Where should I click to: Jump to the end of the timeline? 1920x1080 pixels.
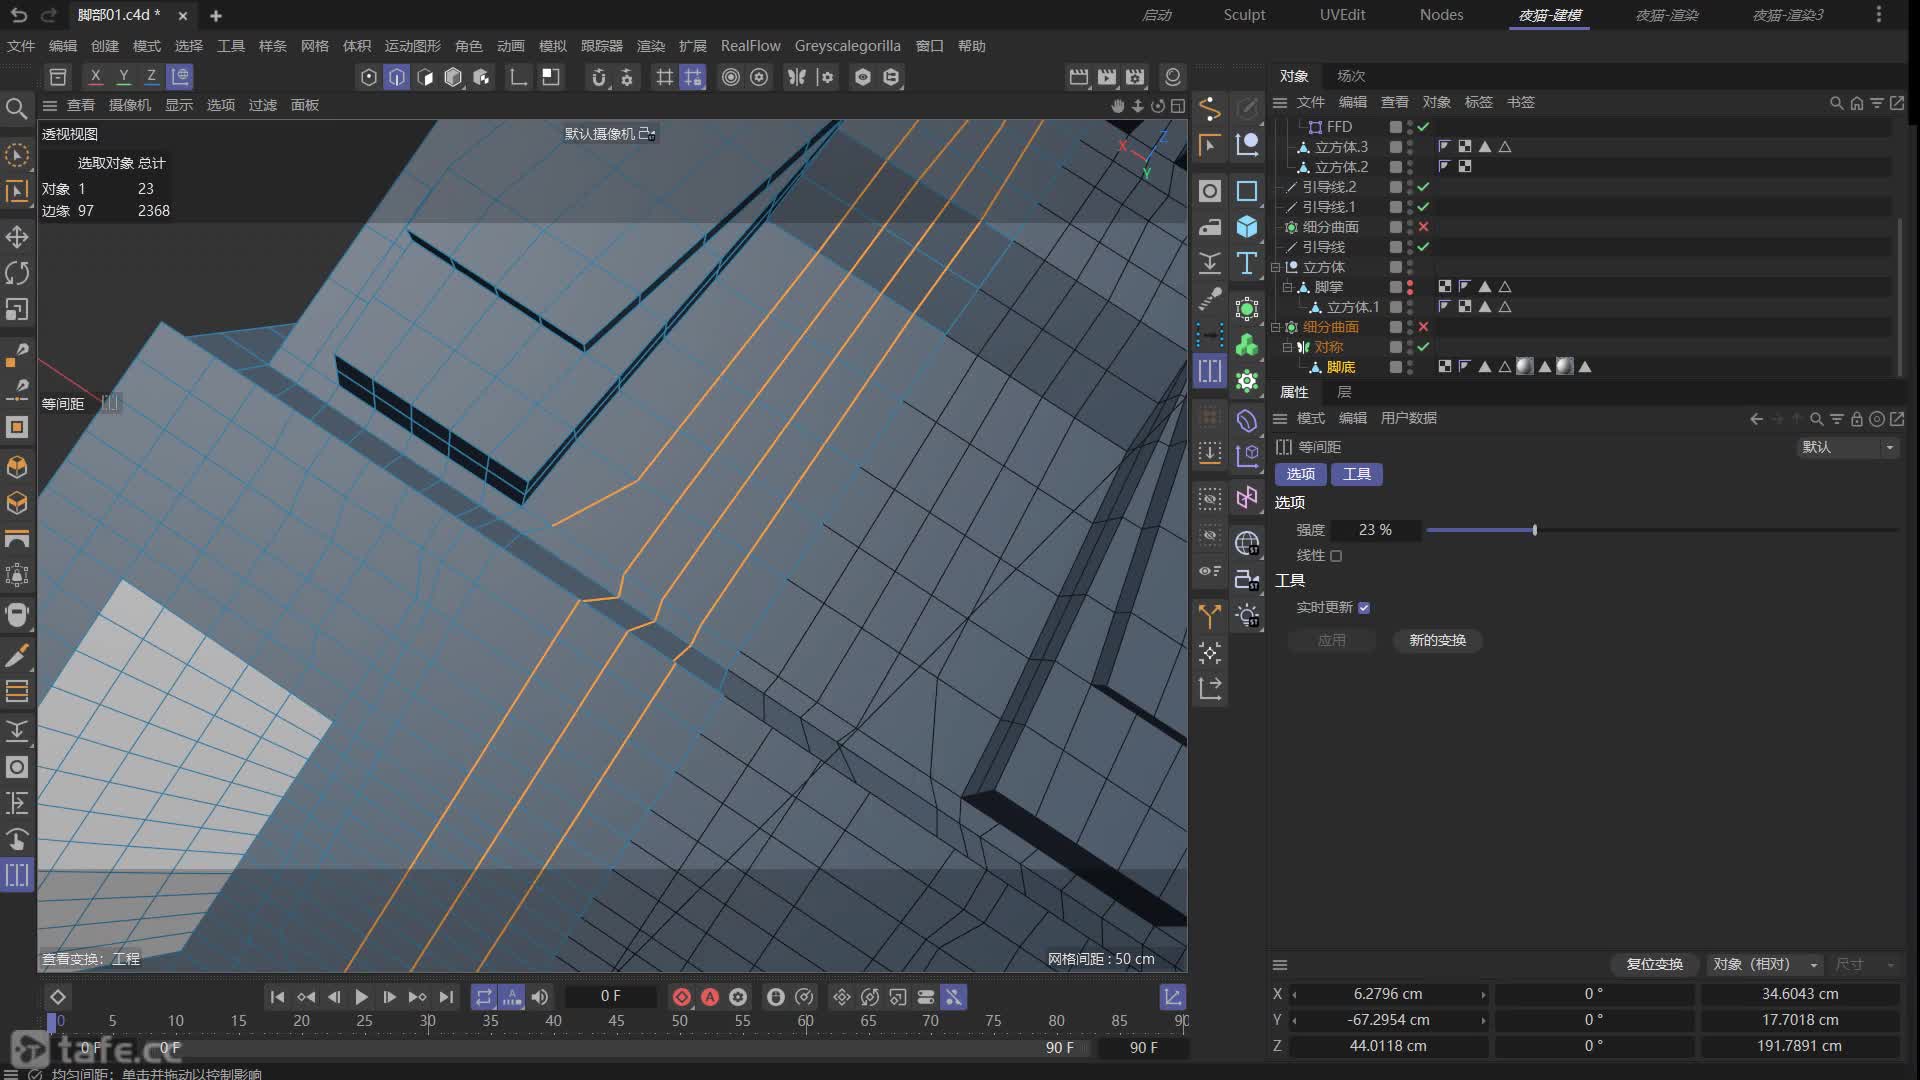pyautogui.click(x=446, y=997)
